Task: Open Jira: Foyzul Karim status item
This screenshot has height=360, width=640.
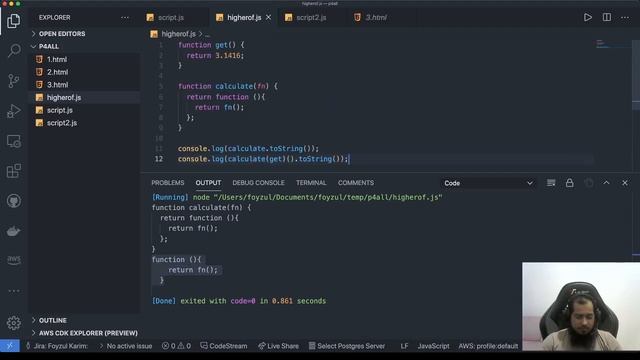Action: coord(57,346)
